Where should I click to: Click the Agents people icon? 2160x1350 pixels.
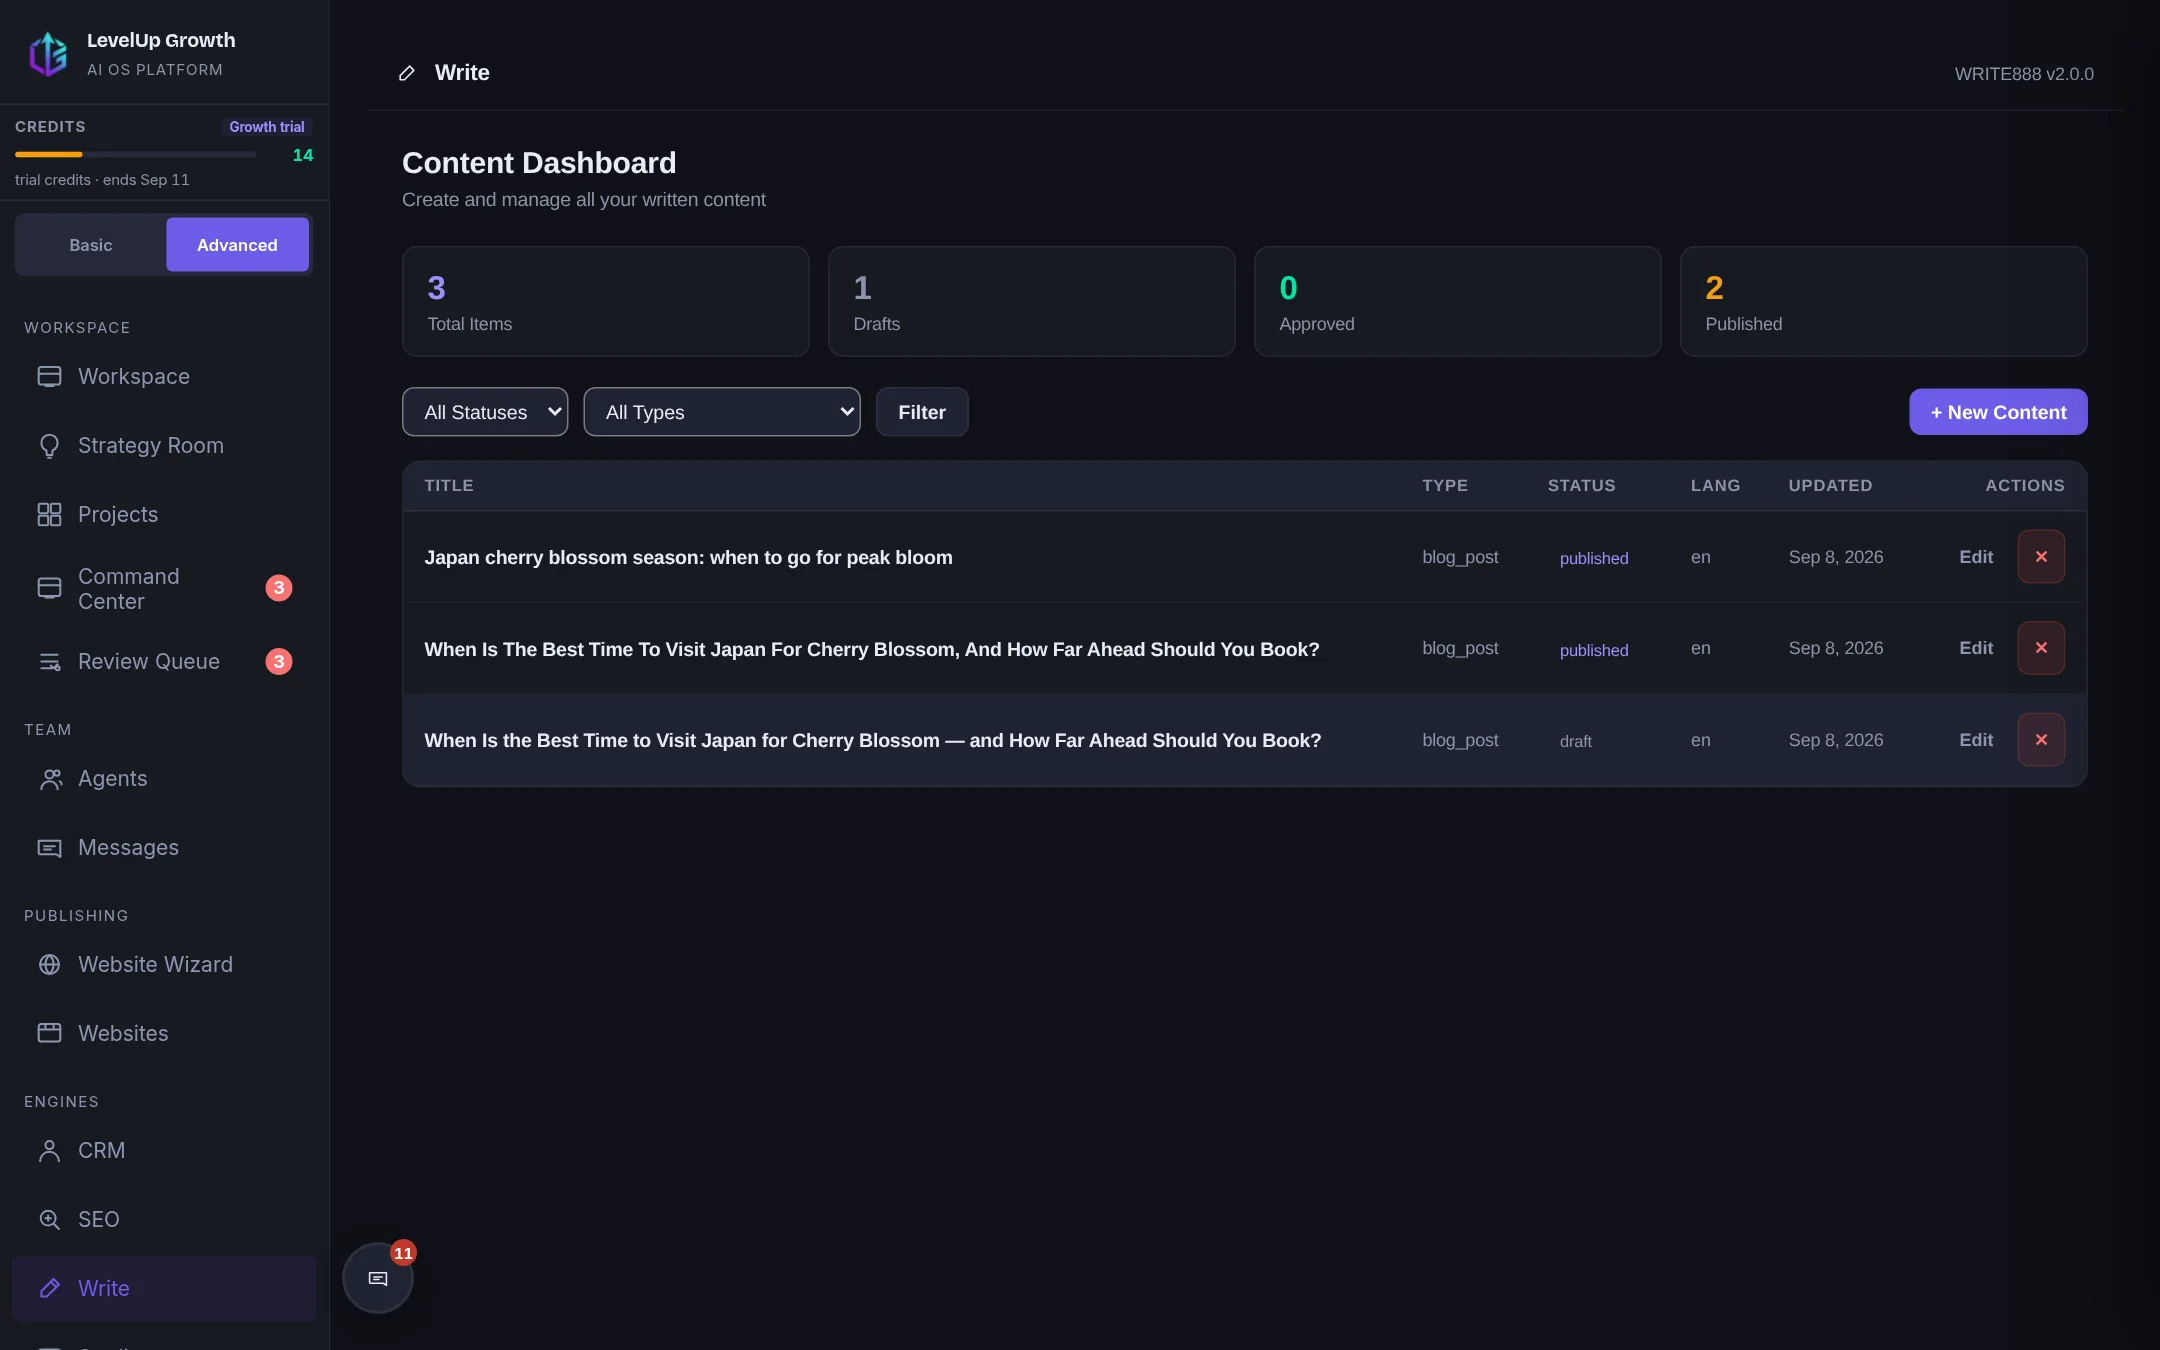pyautogui.click(x=49, y=778)
